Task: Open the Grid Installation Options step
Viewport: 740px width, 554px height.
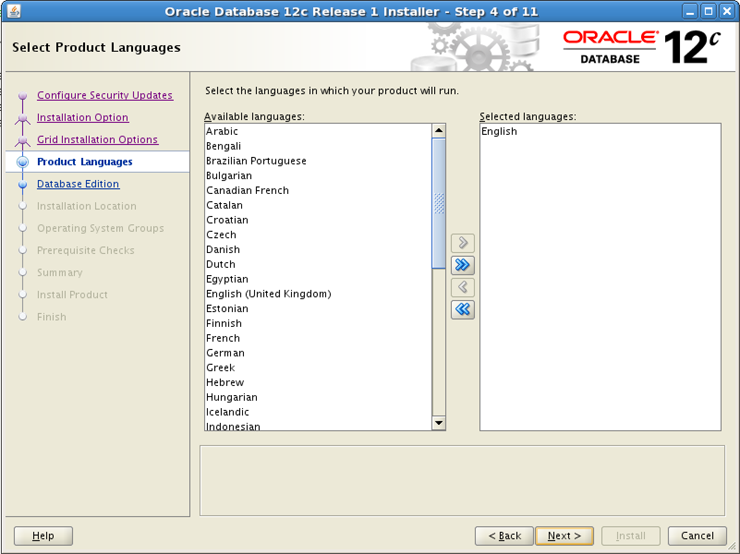Action: (98, 140)
